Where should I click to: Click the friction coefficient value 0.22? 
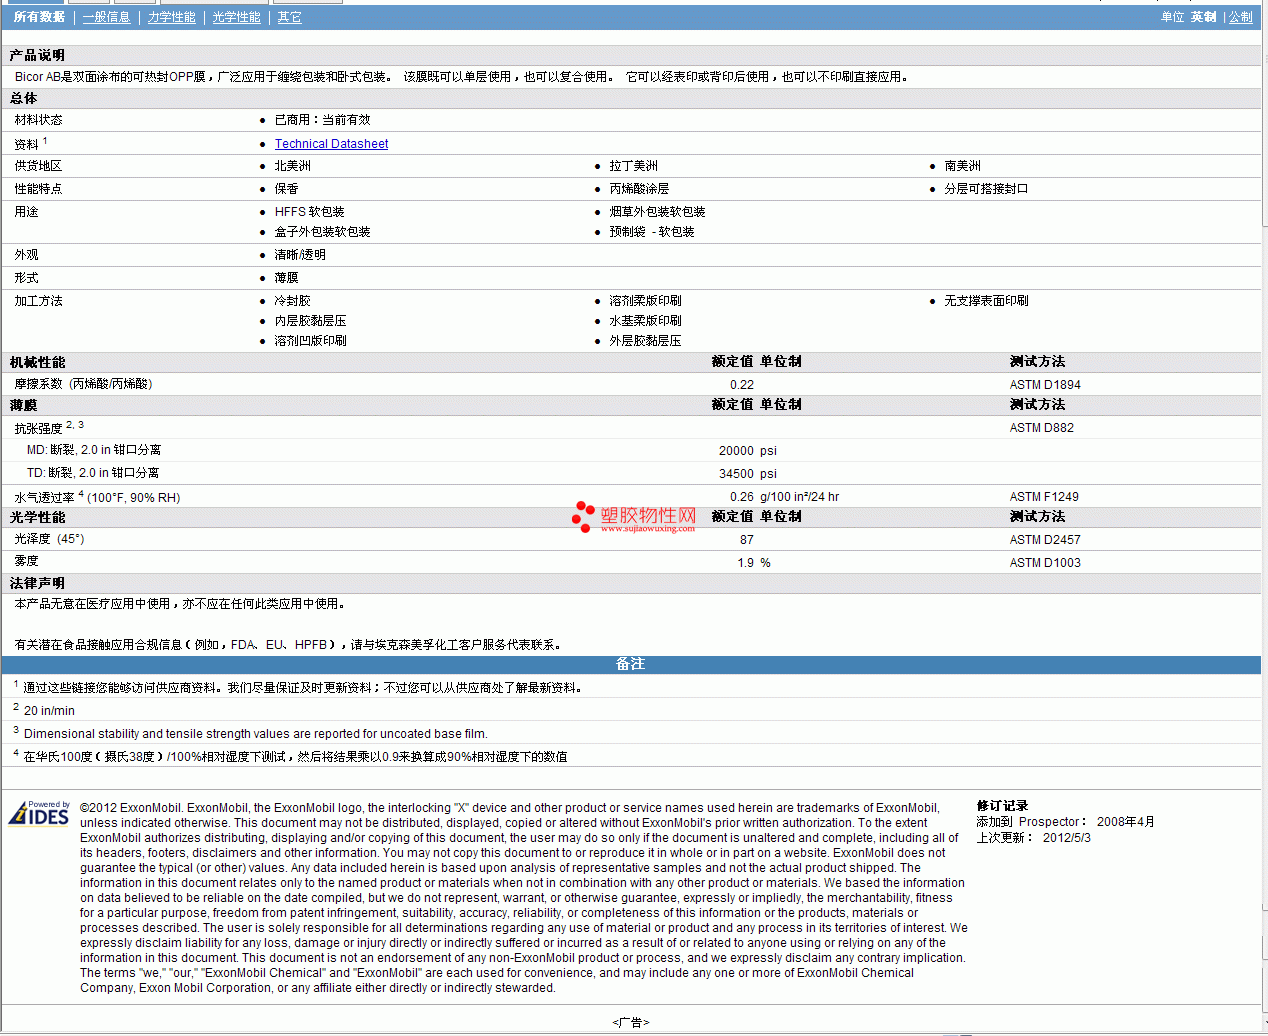(742, 385)
